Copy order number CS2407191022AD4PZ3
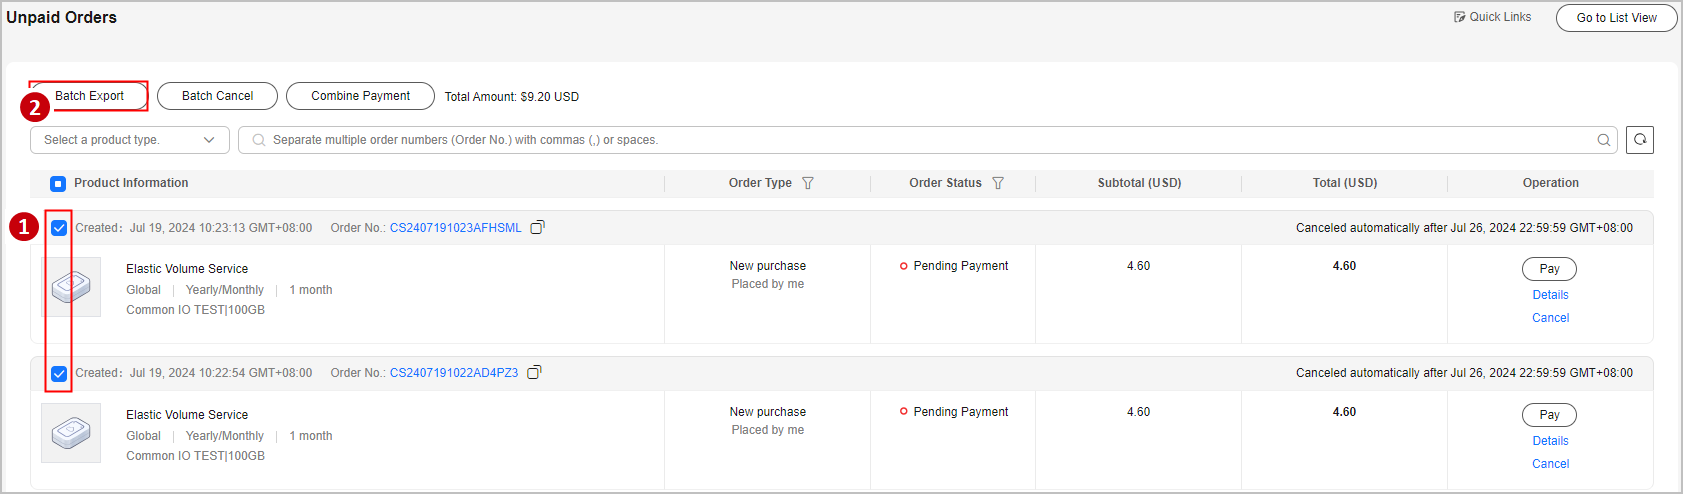Image resolution: width=1683 pixels, height=494 pixels. pos(534,373)
